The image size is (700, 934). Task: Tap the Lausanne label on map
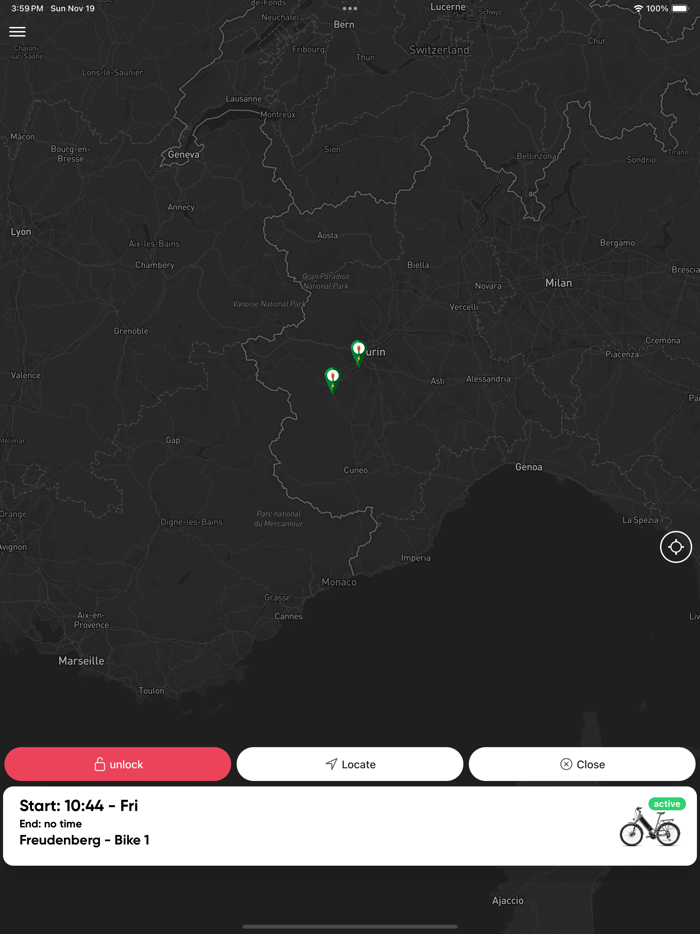pos(243,99)
